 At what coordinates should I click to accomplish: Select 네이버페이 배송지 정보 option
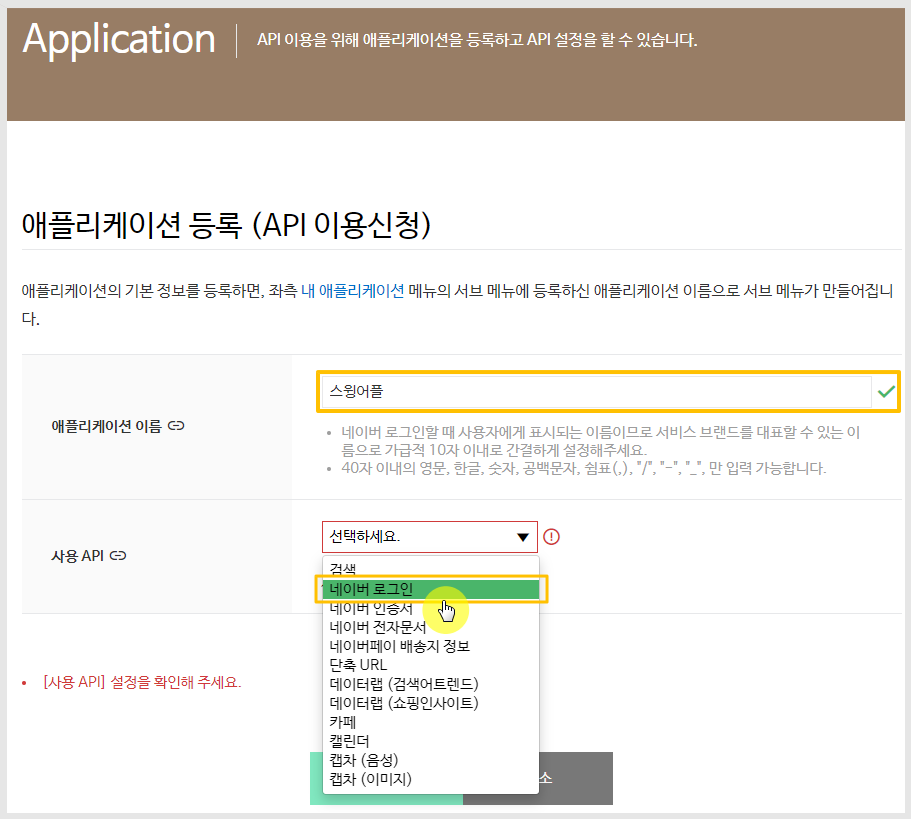coord(431,646)
